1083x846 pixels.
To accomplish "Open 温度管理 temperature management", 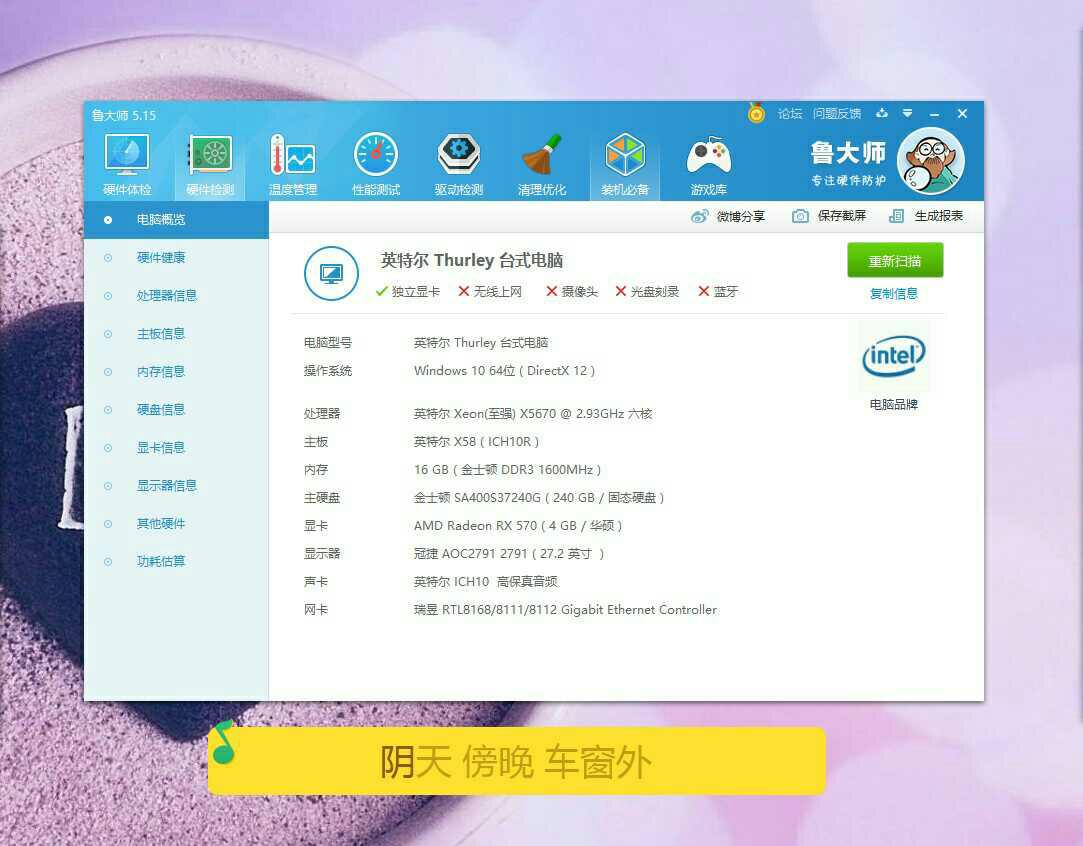I will point(292,163).
